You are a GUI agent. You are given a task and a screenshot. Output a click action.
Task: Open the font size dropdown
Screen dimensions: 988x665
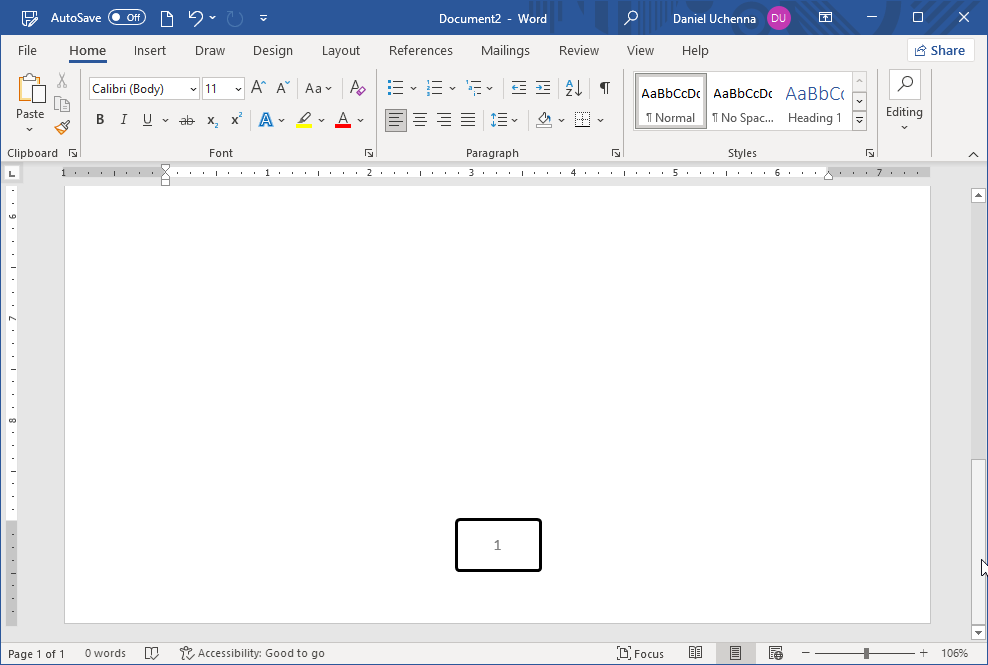(236, 88)
